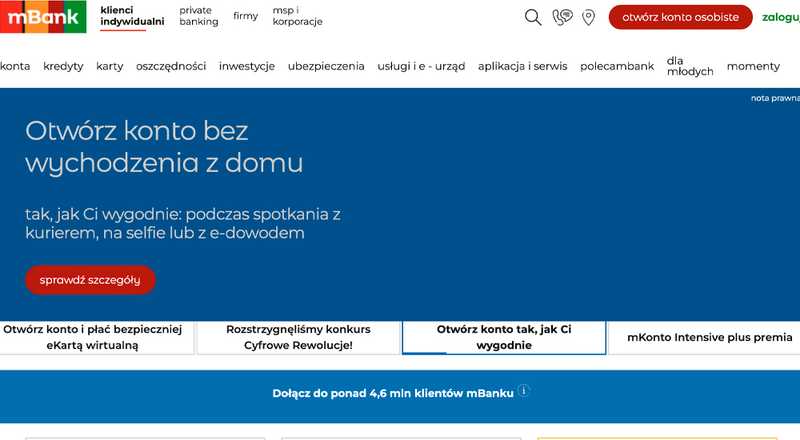The width and height of the screenshot is (800, 440).
Task: Click the phone contact icon
Action: pos(562,17)
